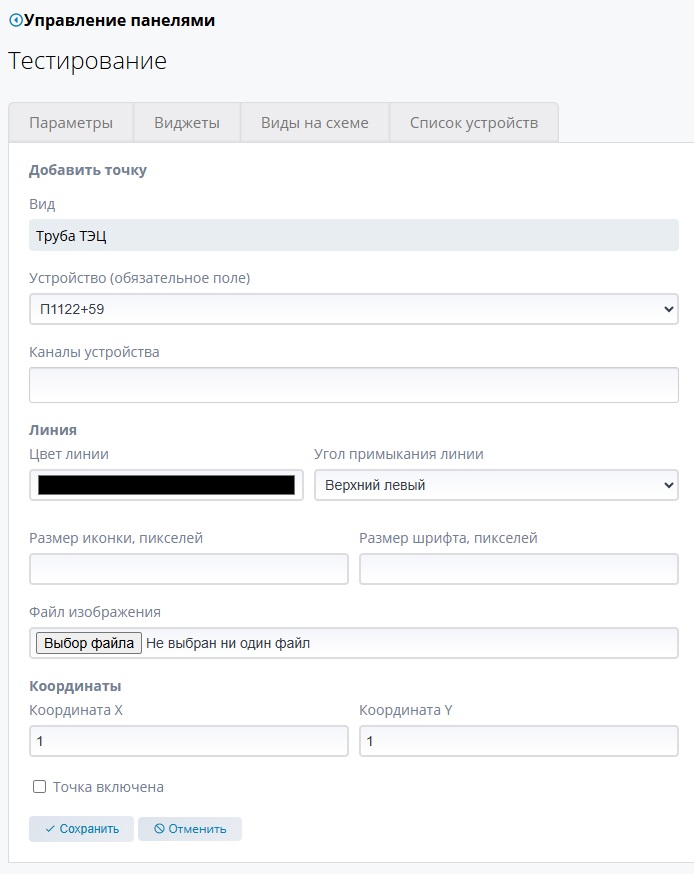694x874 pixels.
Task: Click into the Координата X field
Action: coord(189,741)
